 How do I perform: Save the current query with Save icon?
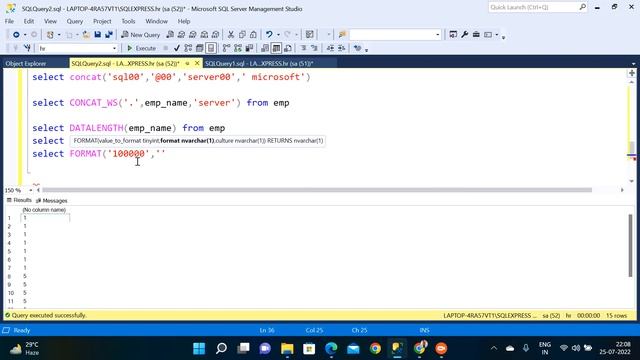click(98, 35)
